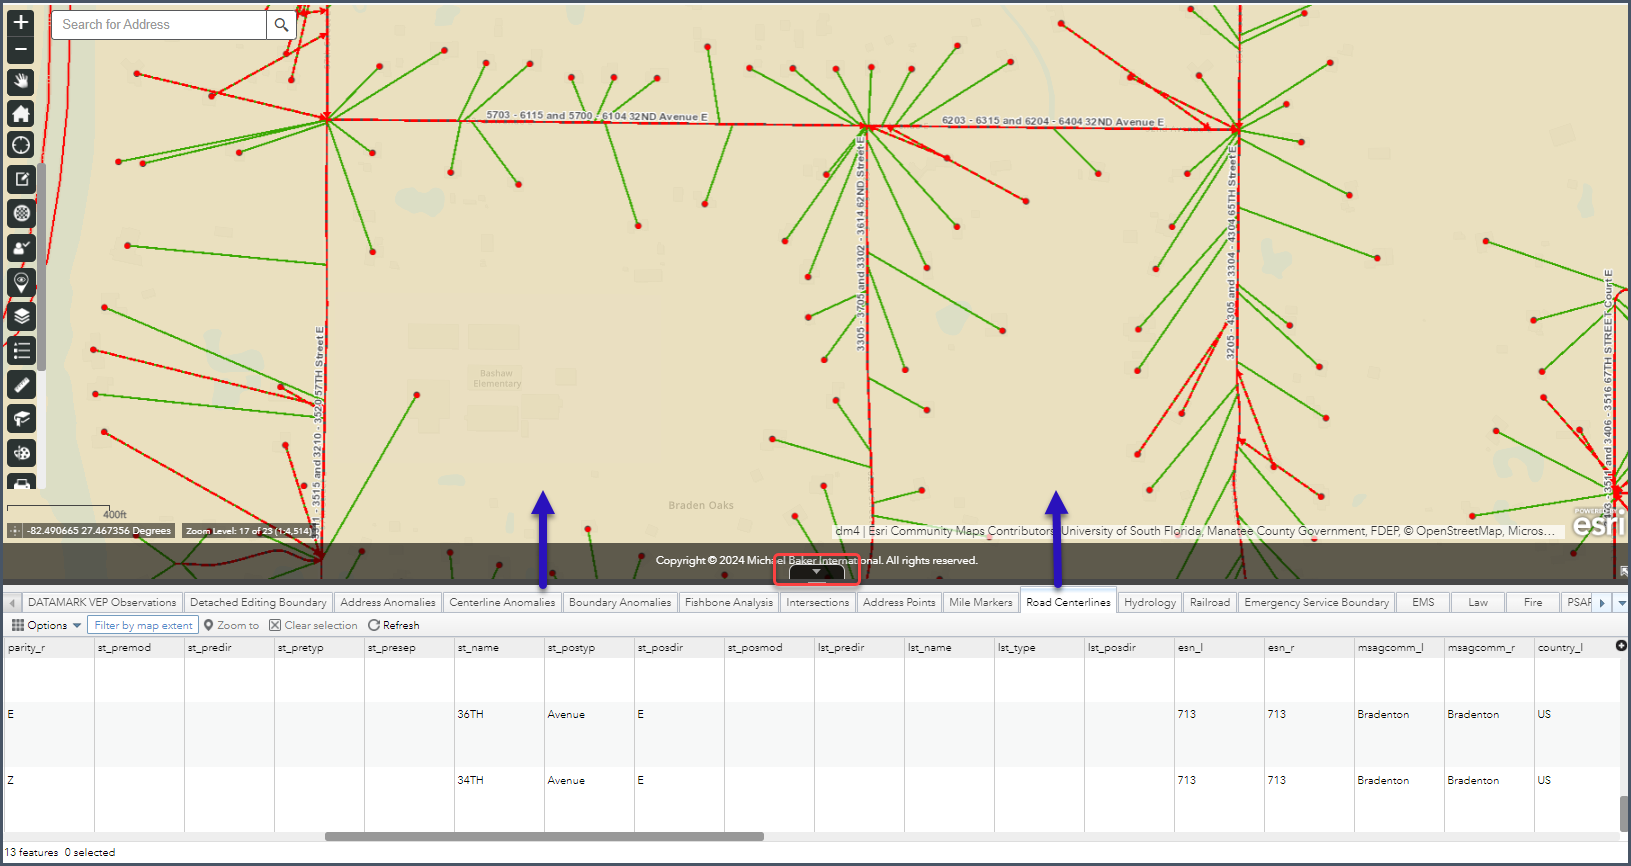This screenshot has width=1631, height=866.
Task: Zoom in on the map
Action: tap(21, 22)
